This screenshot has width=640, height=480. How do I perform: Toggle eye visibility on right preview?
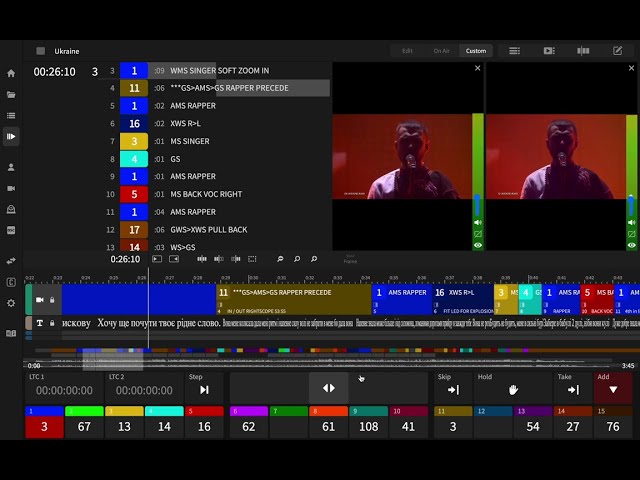coord(631,245)
